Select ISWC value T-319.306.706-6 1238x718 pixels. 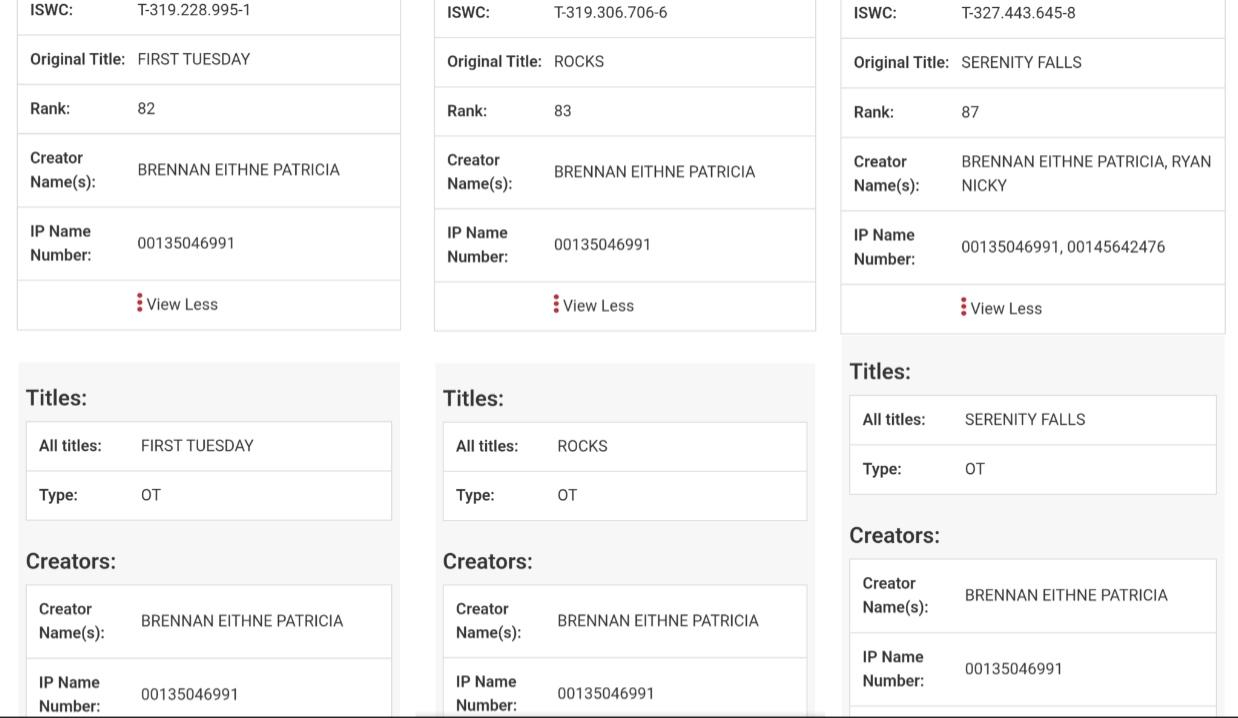610,12
